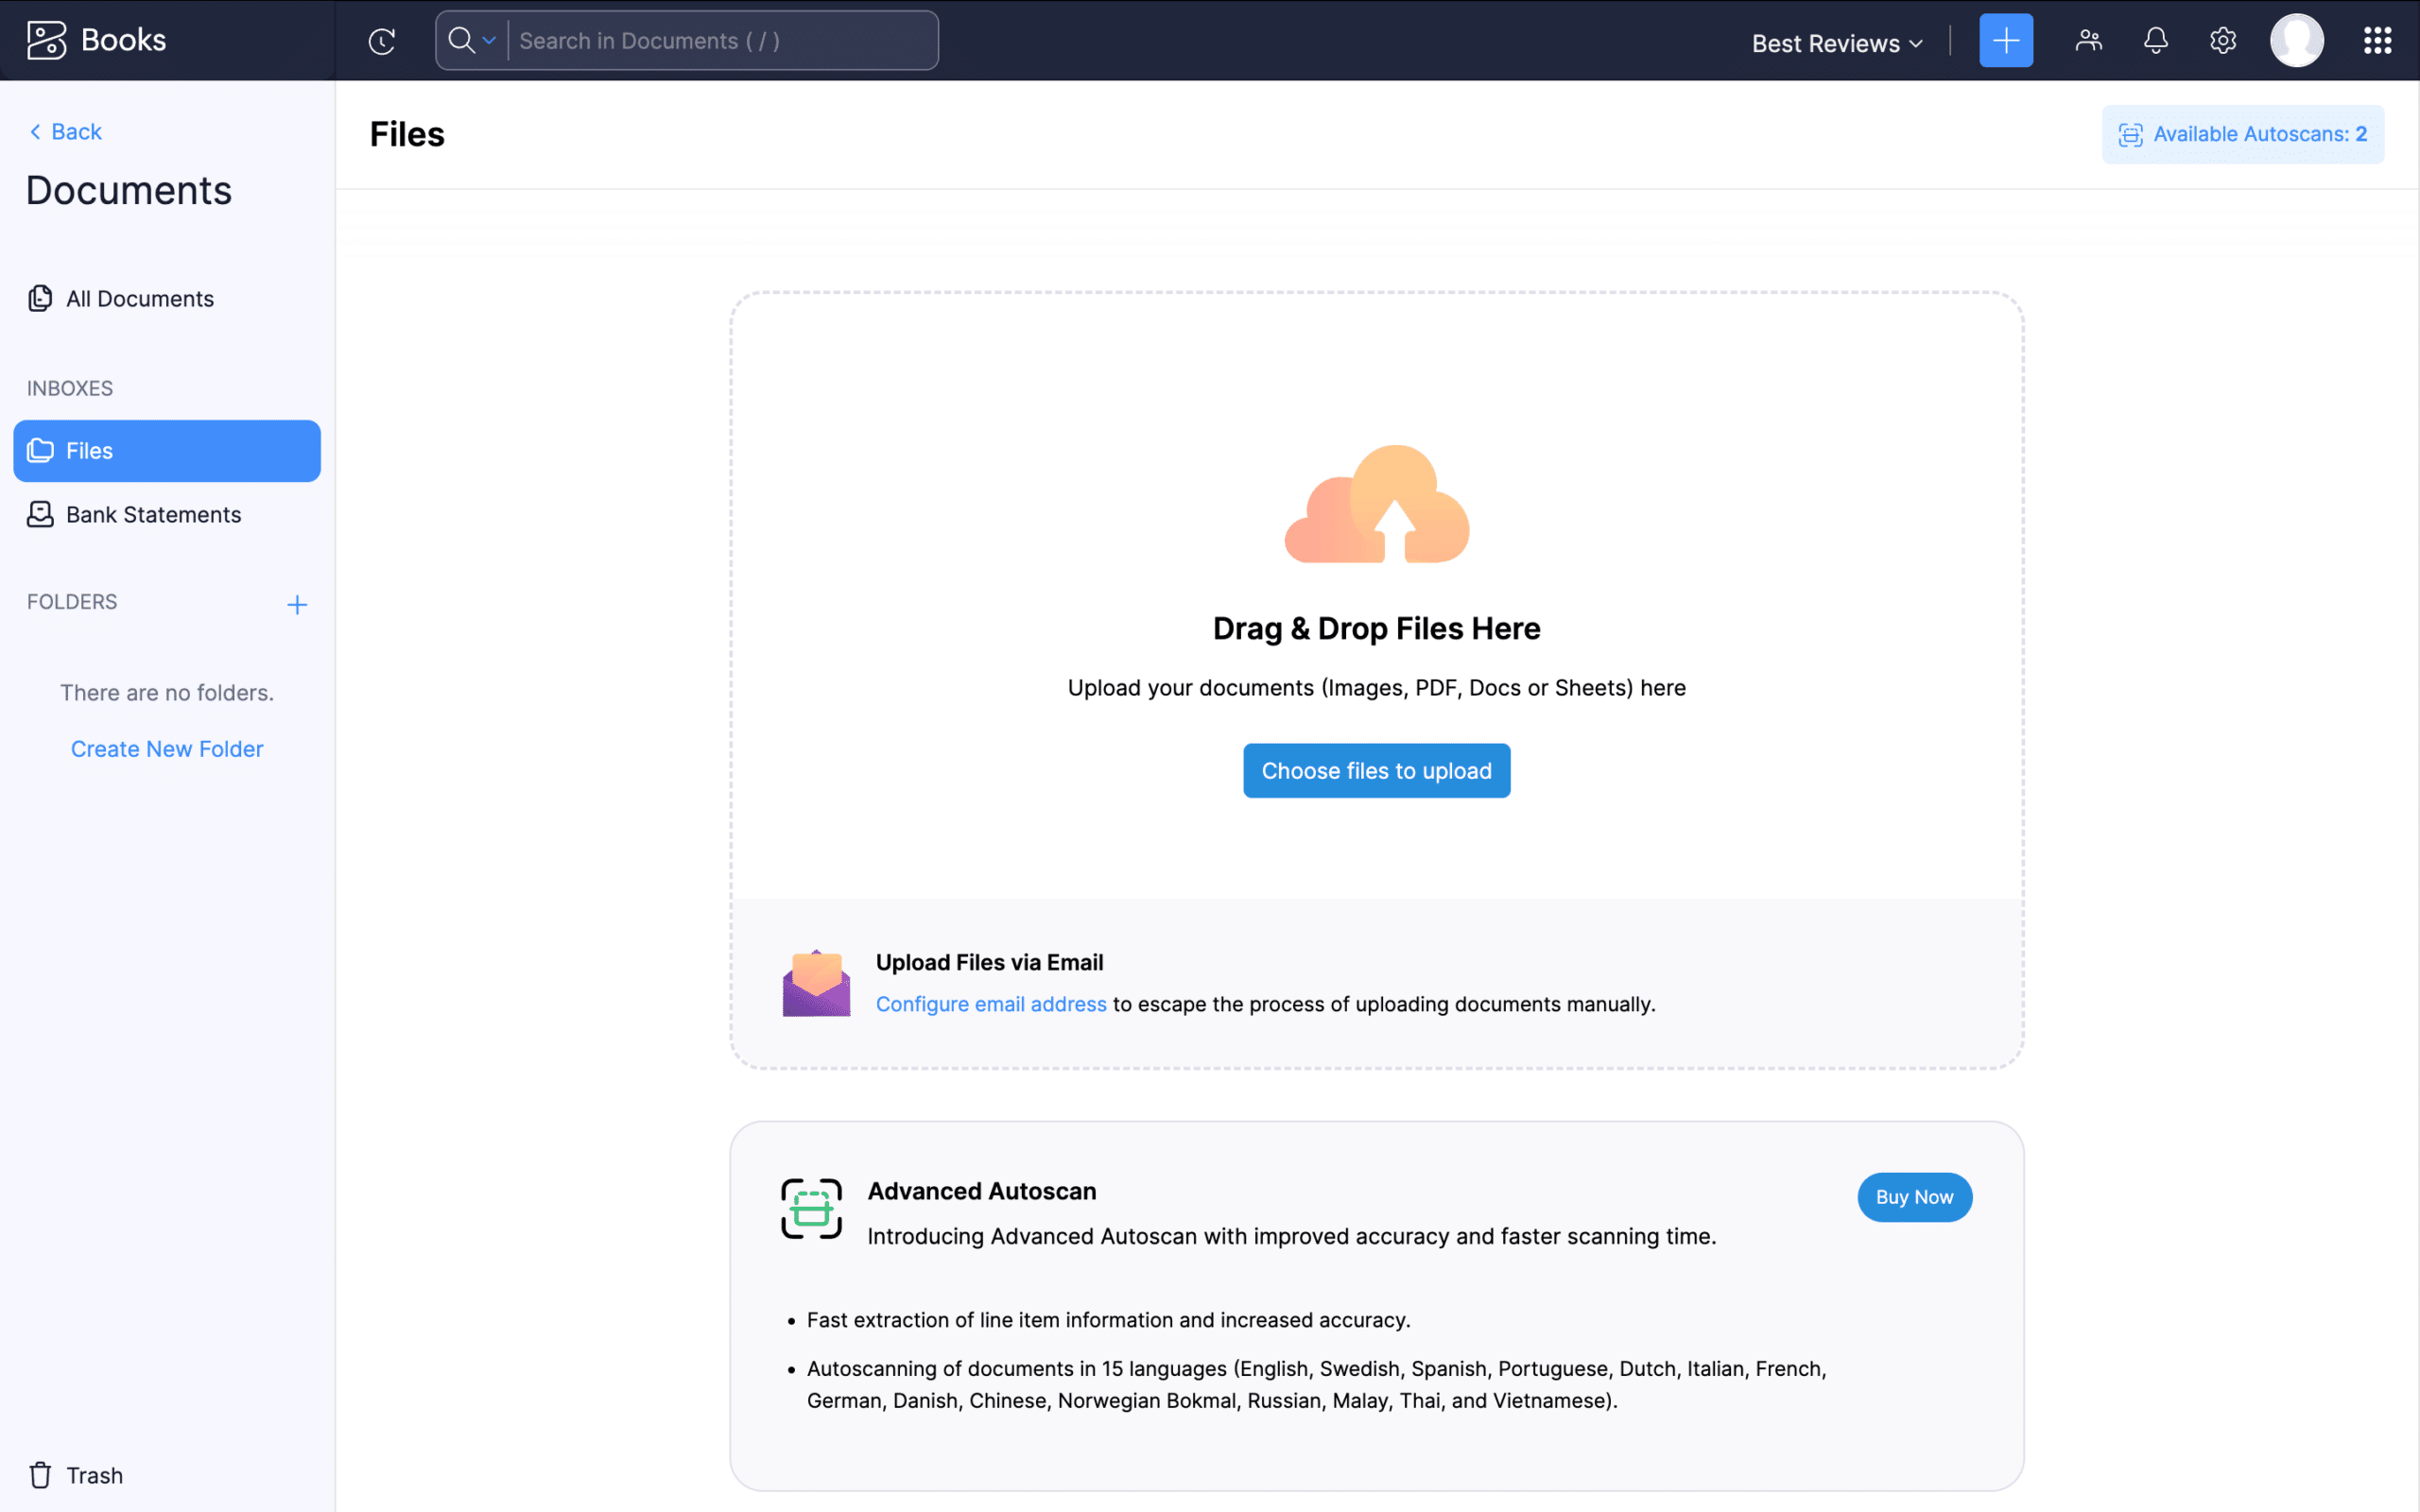This screenshot has height=1512, width=2420.
Task: Open the Zoho apps grid icon
Action: pyautogui.click(x=2377, y=40)
